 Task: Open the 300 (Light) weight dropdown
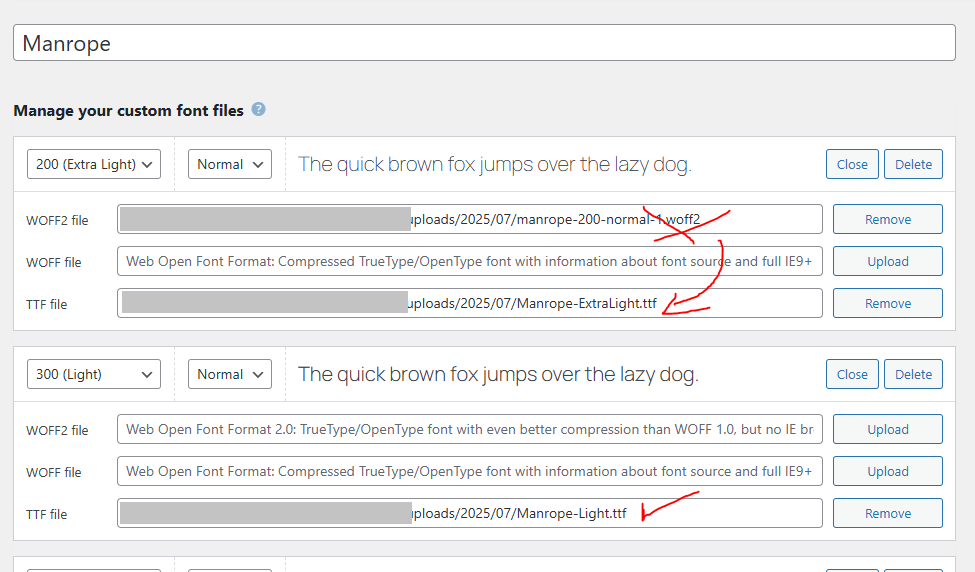coord(94,374)
